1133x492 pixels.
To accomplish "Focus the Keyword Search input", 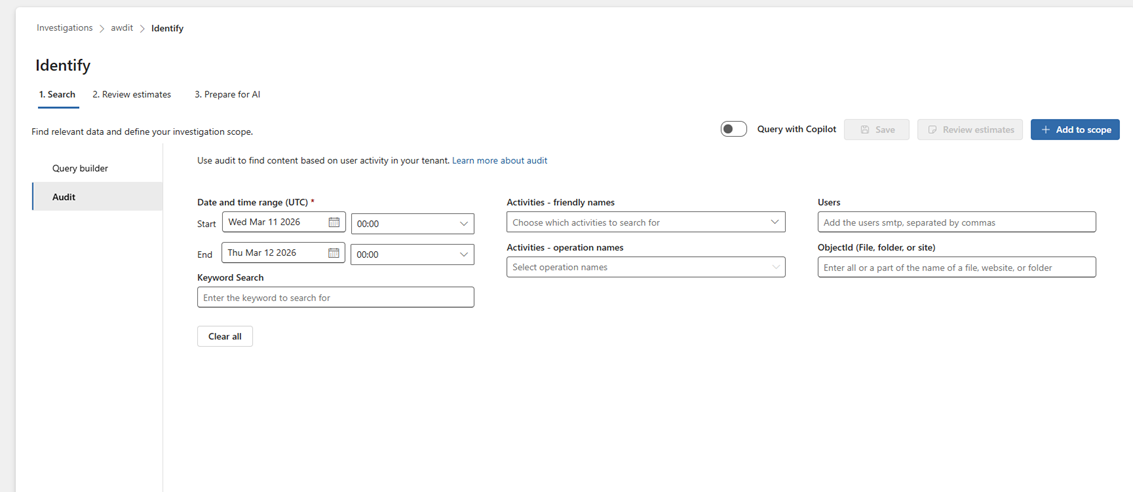I will pyautogui.click(x=336, y=298).
